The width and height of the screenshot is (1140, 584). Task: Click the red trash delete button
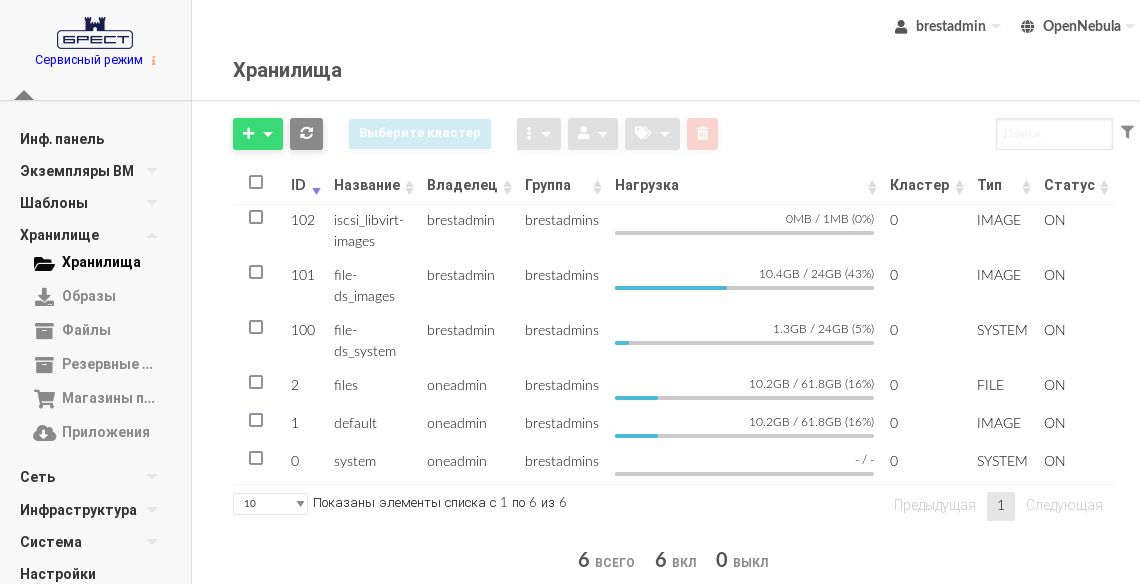tap(702, 134)
